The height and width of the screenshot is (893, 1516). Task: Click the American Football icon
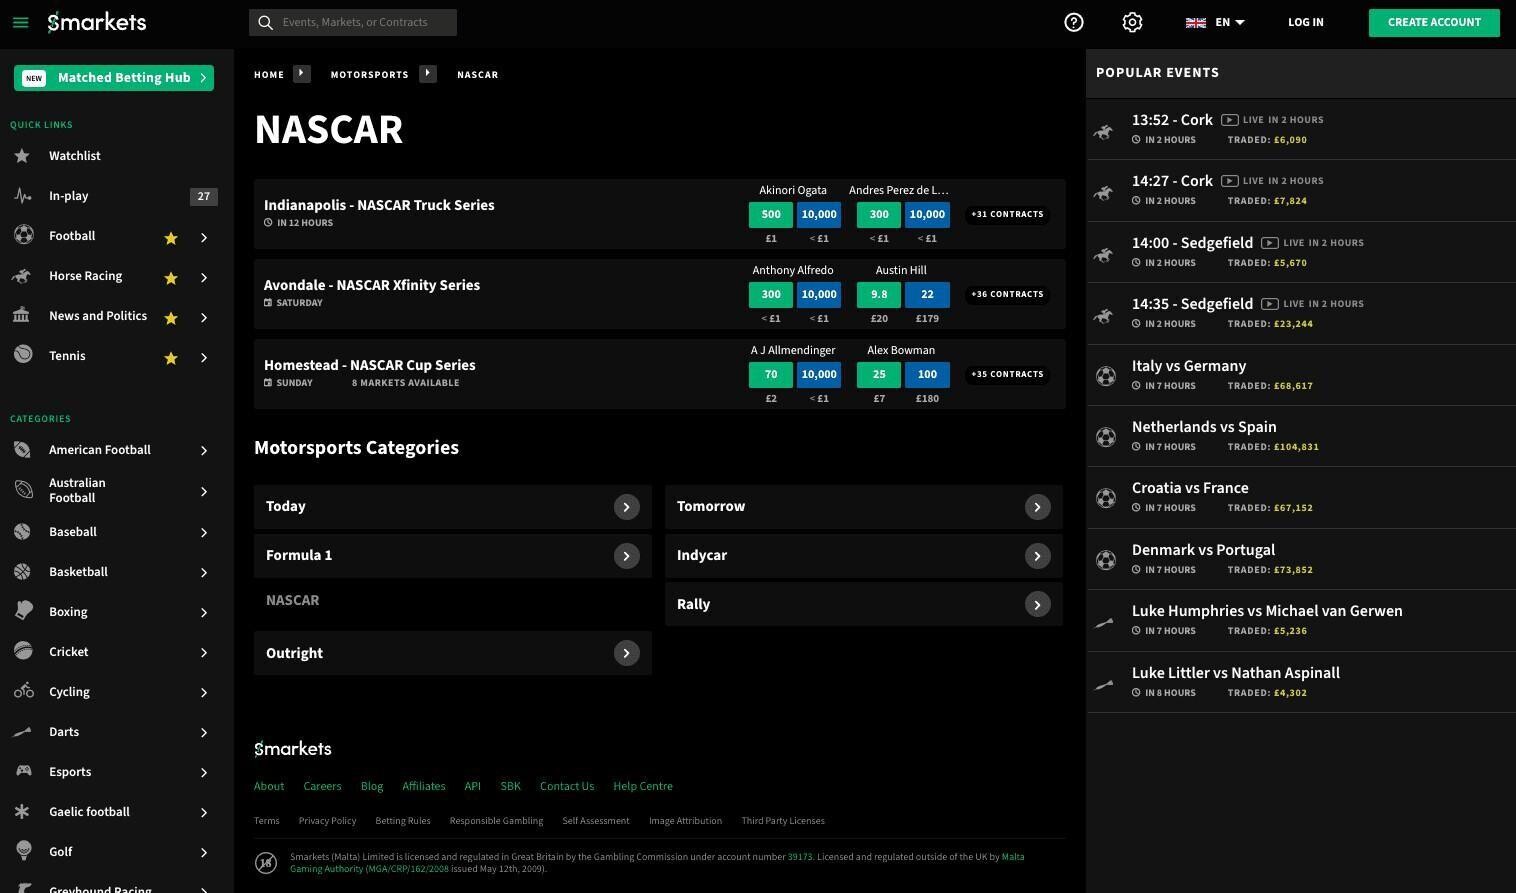[22, 450]
